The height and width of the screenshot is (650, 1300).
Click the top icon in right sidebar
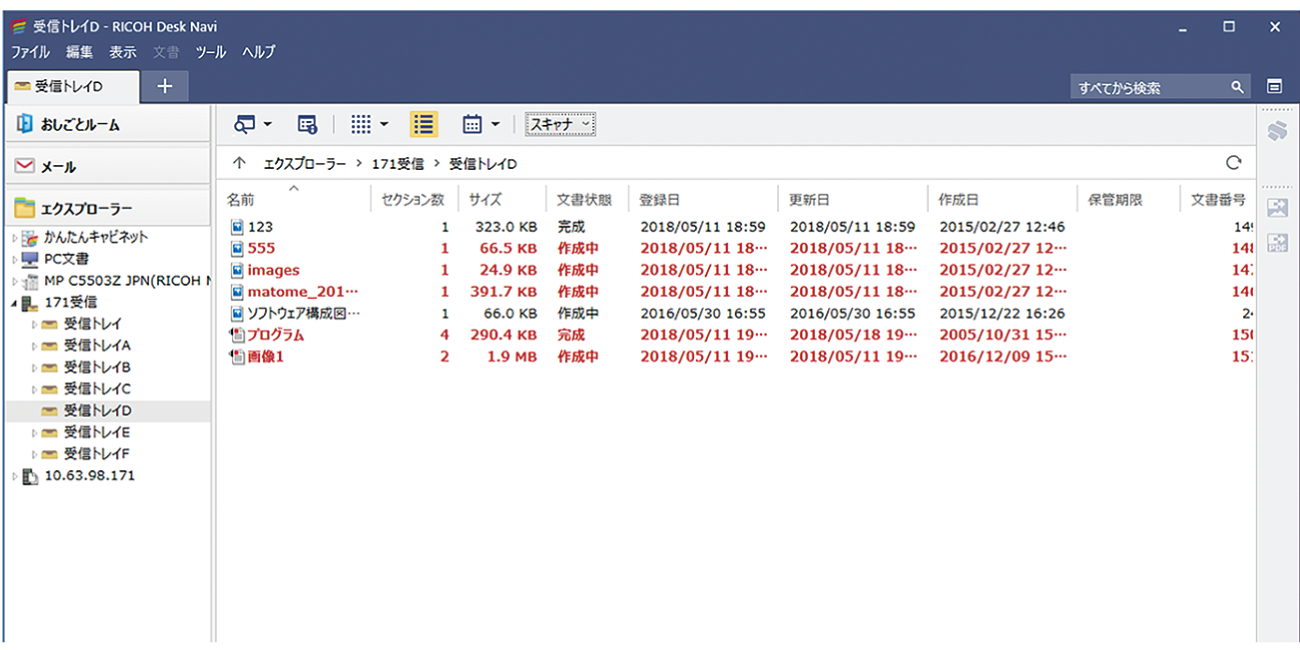(1276, 131)
